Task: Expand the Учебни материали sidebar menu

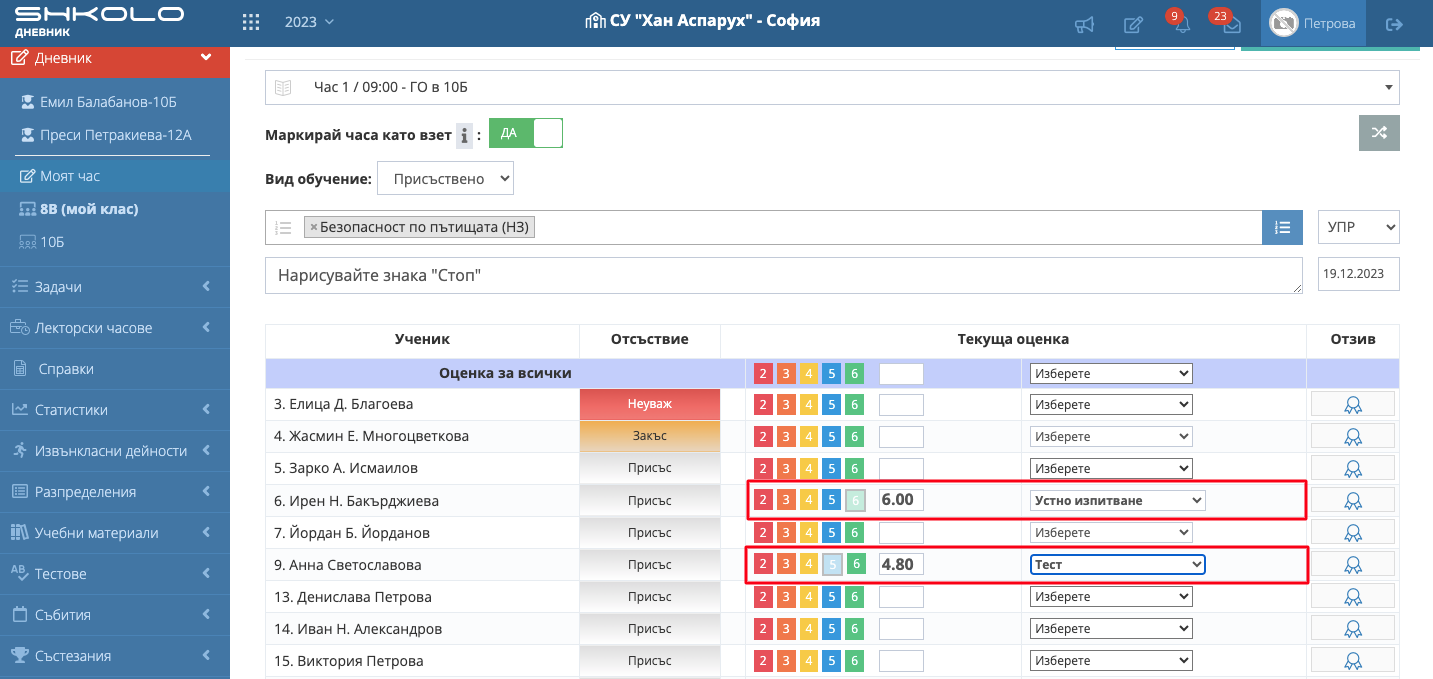Action: pos(115,532)
